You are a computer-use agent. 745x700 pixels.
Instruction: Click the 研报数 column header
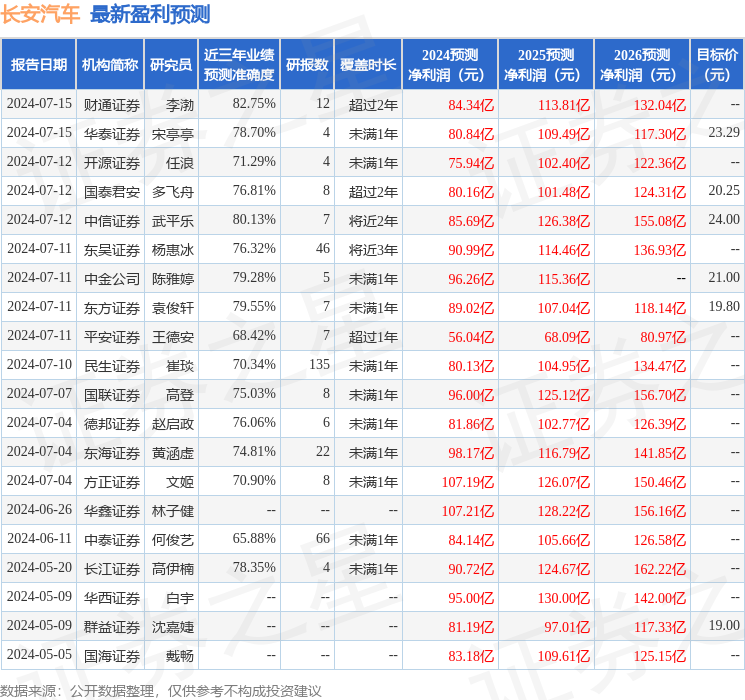pyautogui.click(x=307, y=65)
